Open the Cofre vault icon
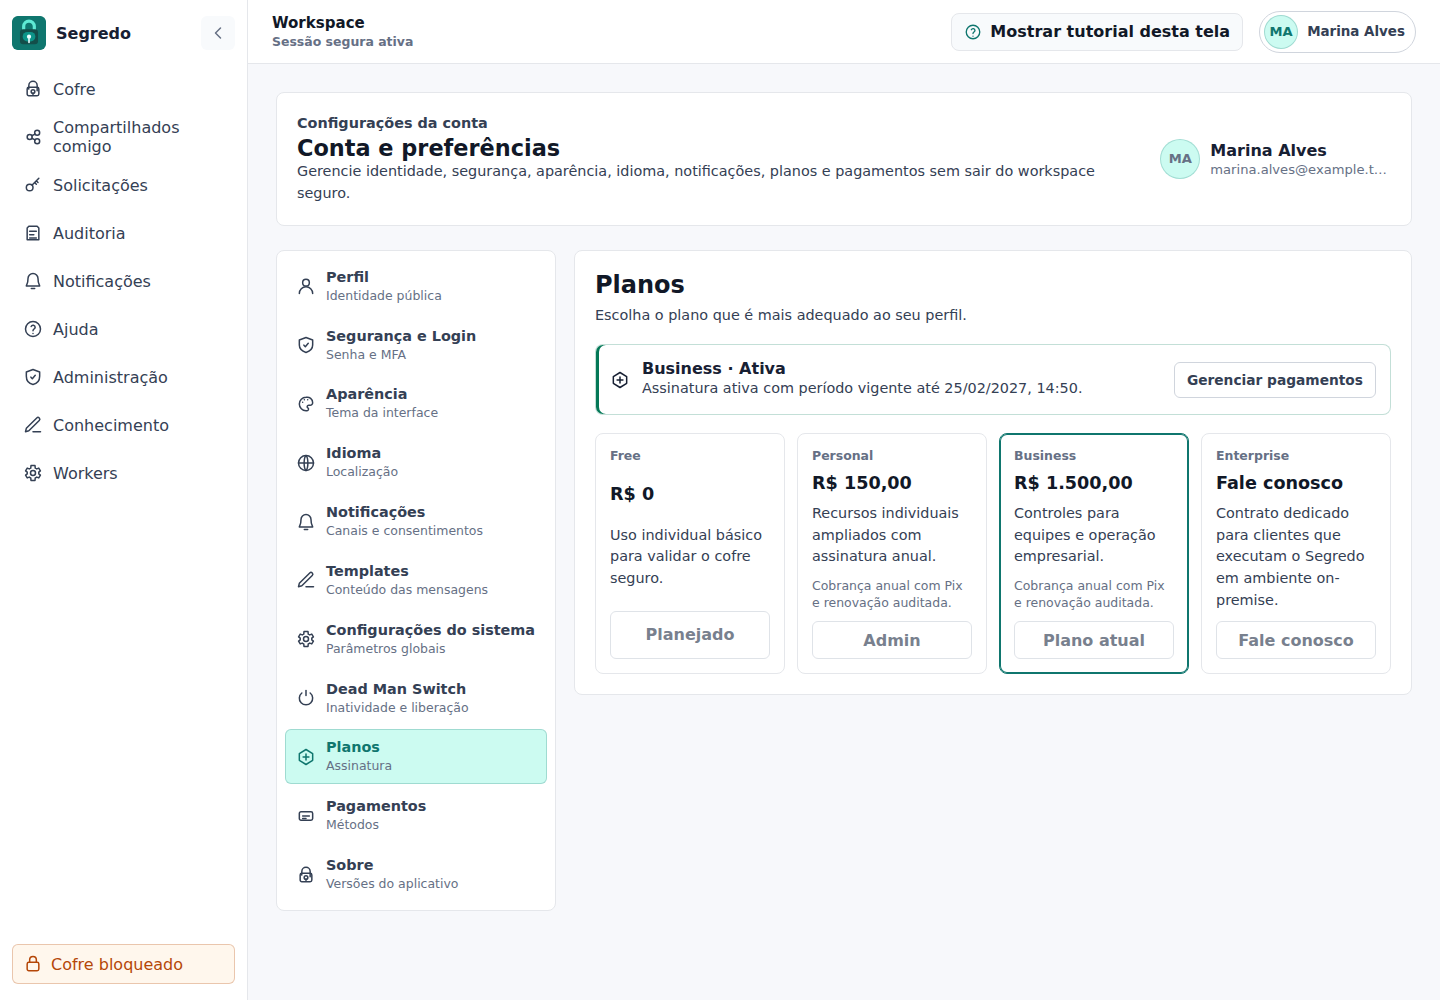This screenshot has width=1440, height=1000. (x=33, y=89)
